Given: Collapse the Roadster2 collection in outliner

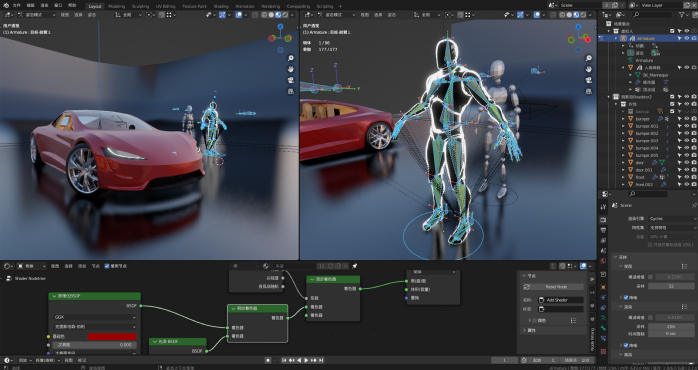Looking at the screenshot, I should (609, 97).
